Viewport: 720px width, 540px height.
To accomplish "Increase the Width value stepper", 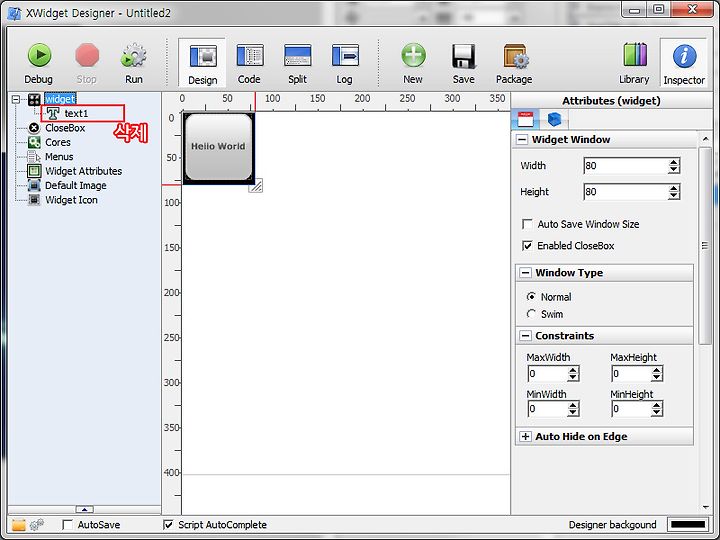I will click(674, 162).
